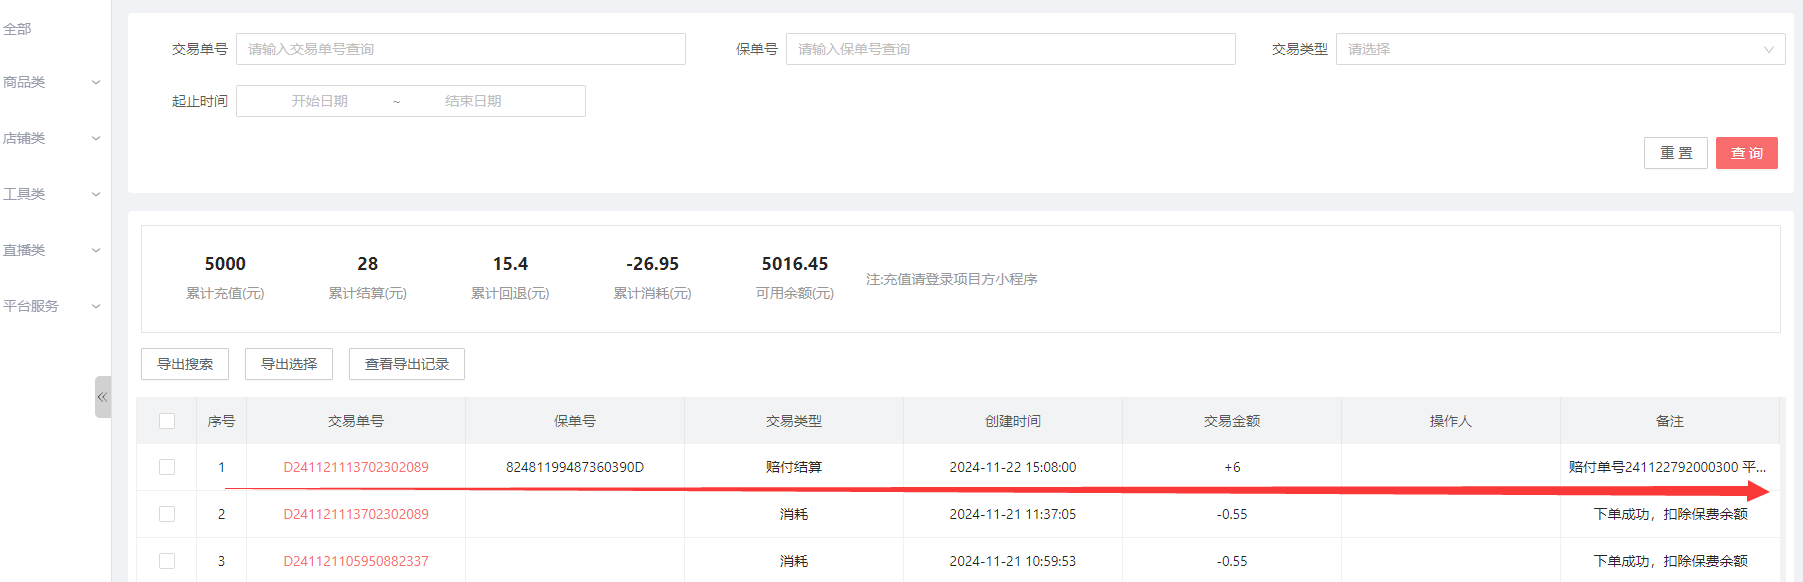Screen dimensions: 1803x582
Task: Expand the 工具类 sidebar menu
Action: coord(50,194)
